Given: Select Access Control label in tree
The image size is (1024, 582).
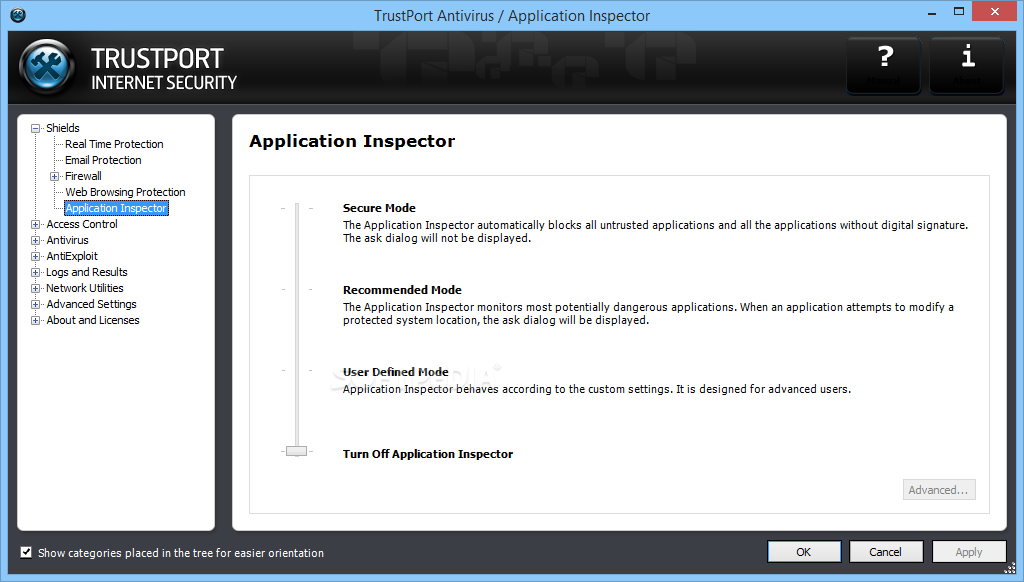Looking at the screenshot, I should click(82, 224).
